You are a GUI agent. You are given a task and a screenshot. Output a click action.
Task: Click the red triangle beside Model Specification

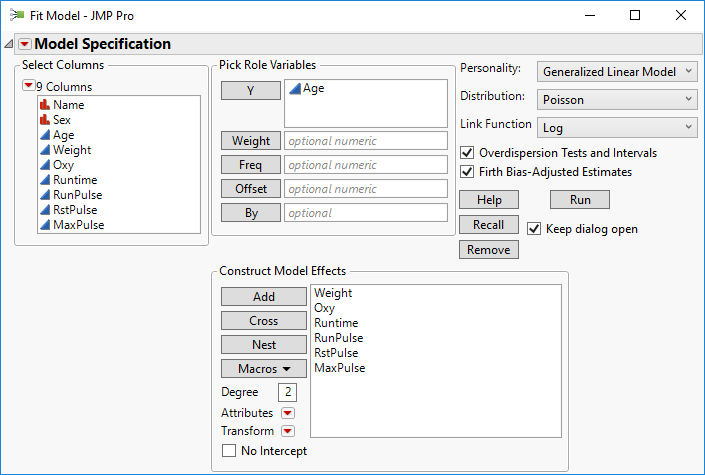(x=25, y=44)
